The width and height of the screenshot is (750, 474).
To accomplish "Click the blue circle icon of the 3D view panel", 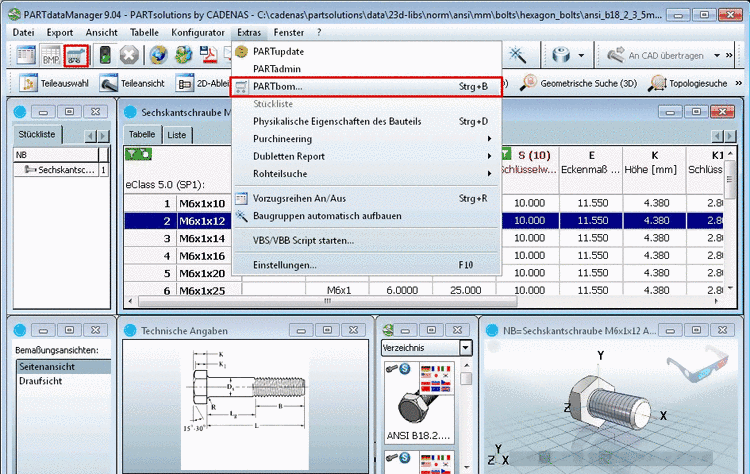I will coord(492,330).
